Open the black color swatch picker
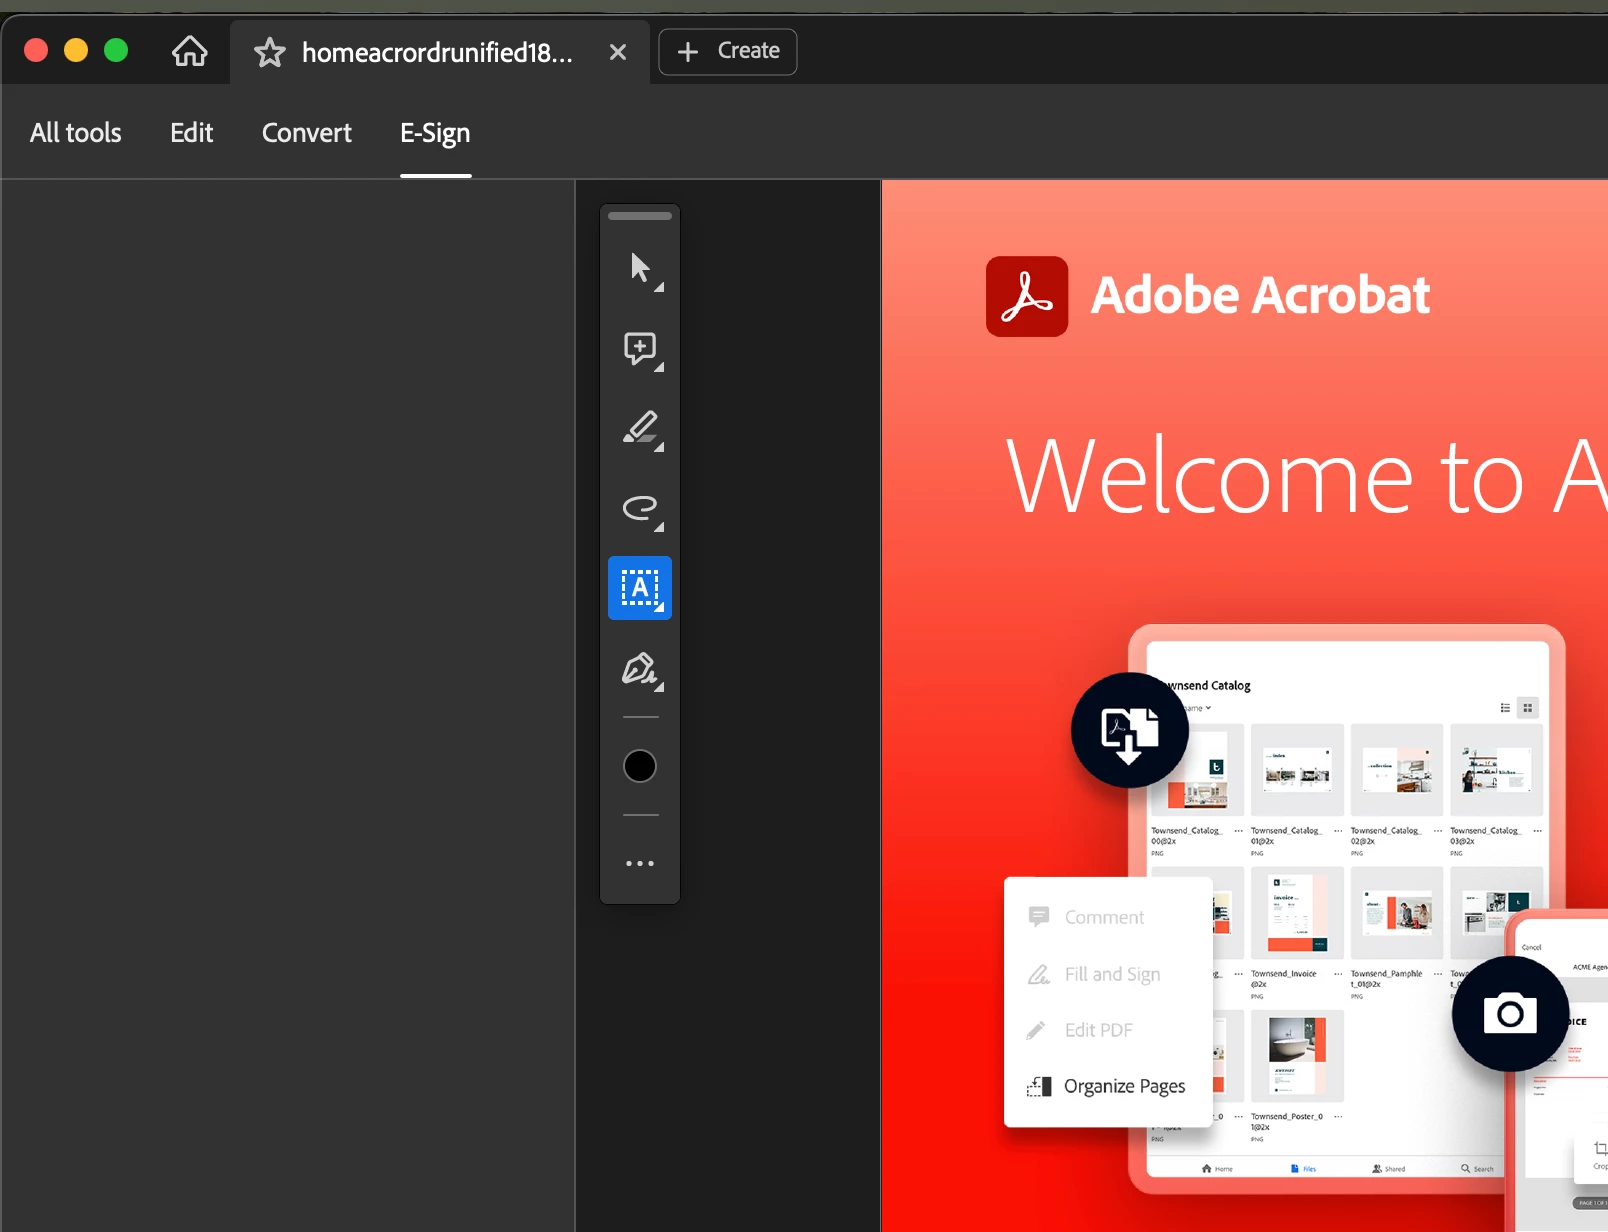 point(640,766)
